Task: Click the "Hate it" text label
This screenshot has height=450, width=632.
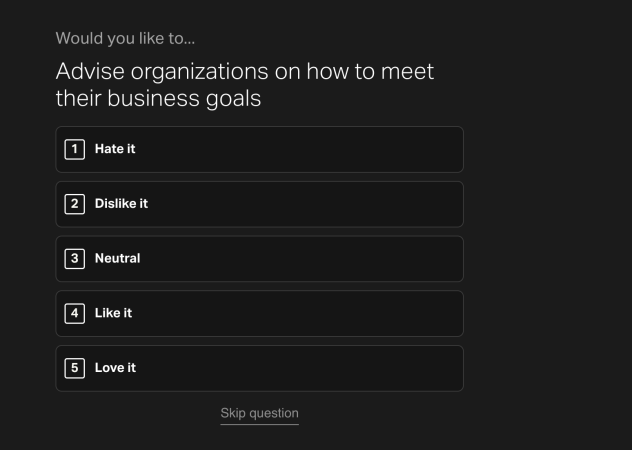Action: click(x=115, y=149)
